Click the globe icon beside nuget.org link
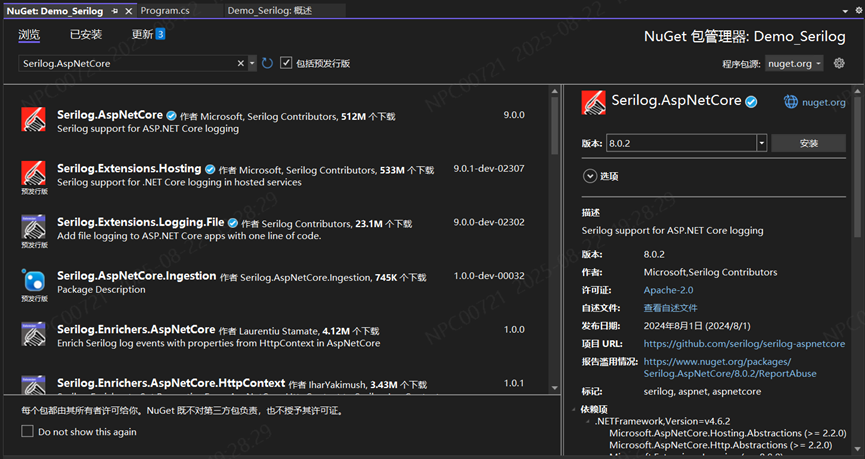This screenshot has height=459, width=865. point(791,102)
